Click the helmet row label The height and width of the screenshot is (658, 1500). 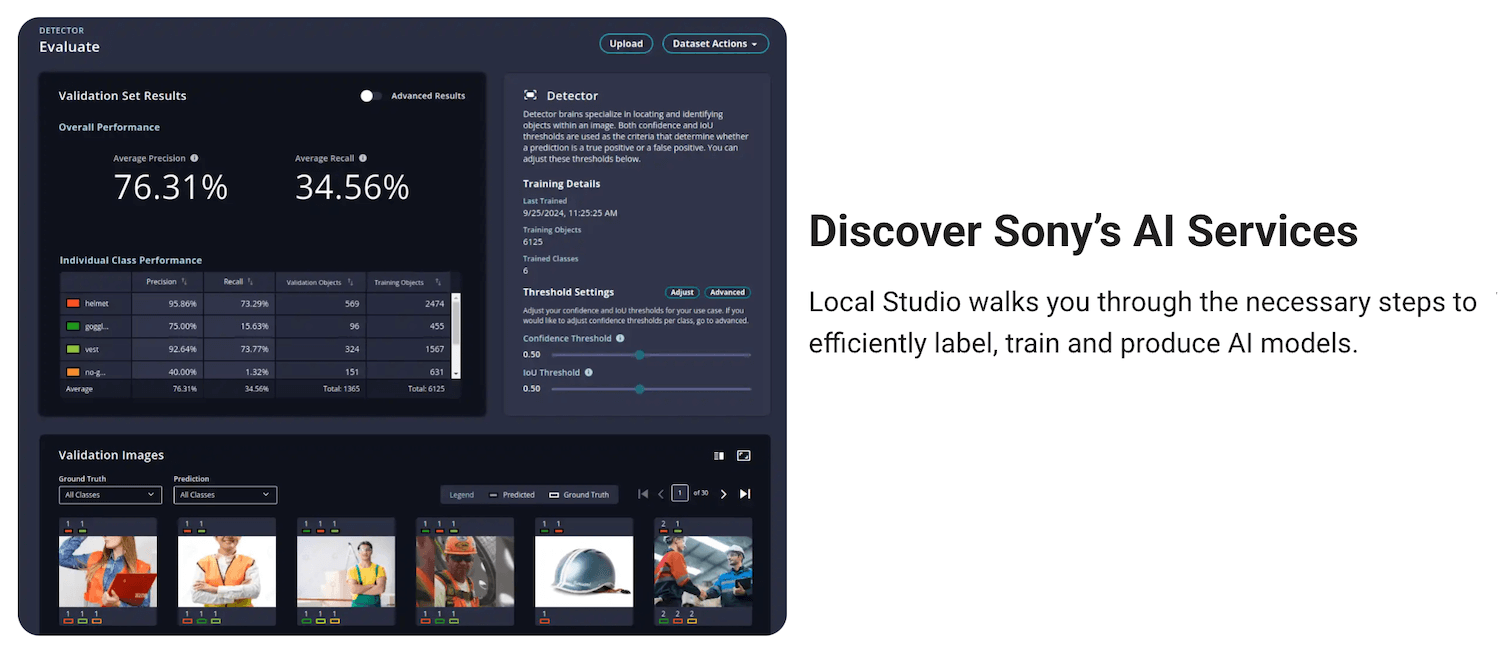[x=96, y=303]
